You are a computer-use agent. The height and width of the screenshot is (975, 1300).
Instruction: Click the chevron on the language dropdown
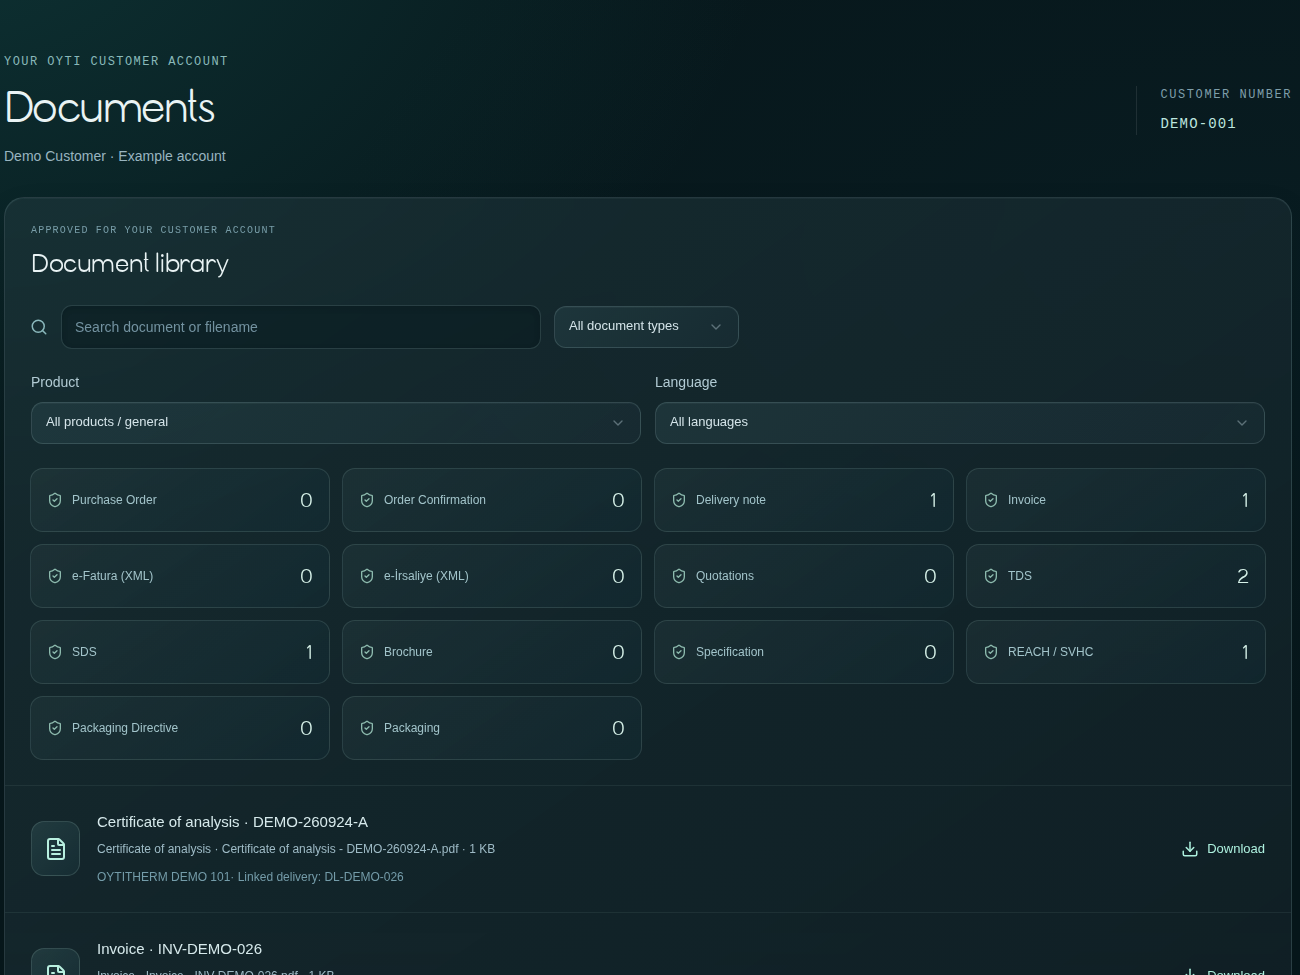[1242, 423]
